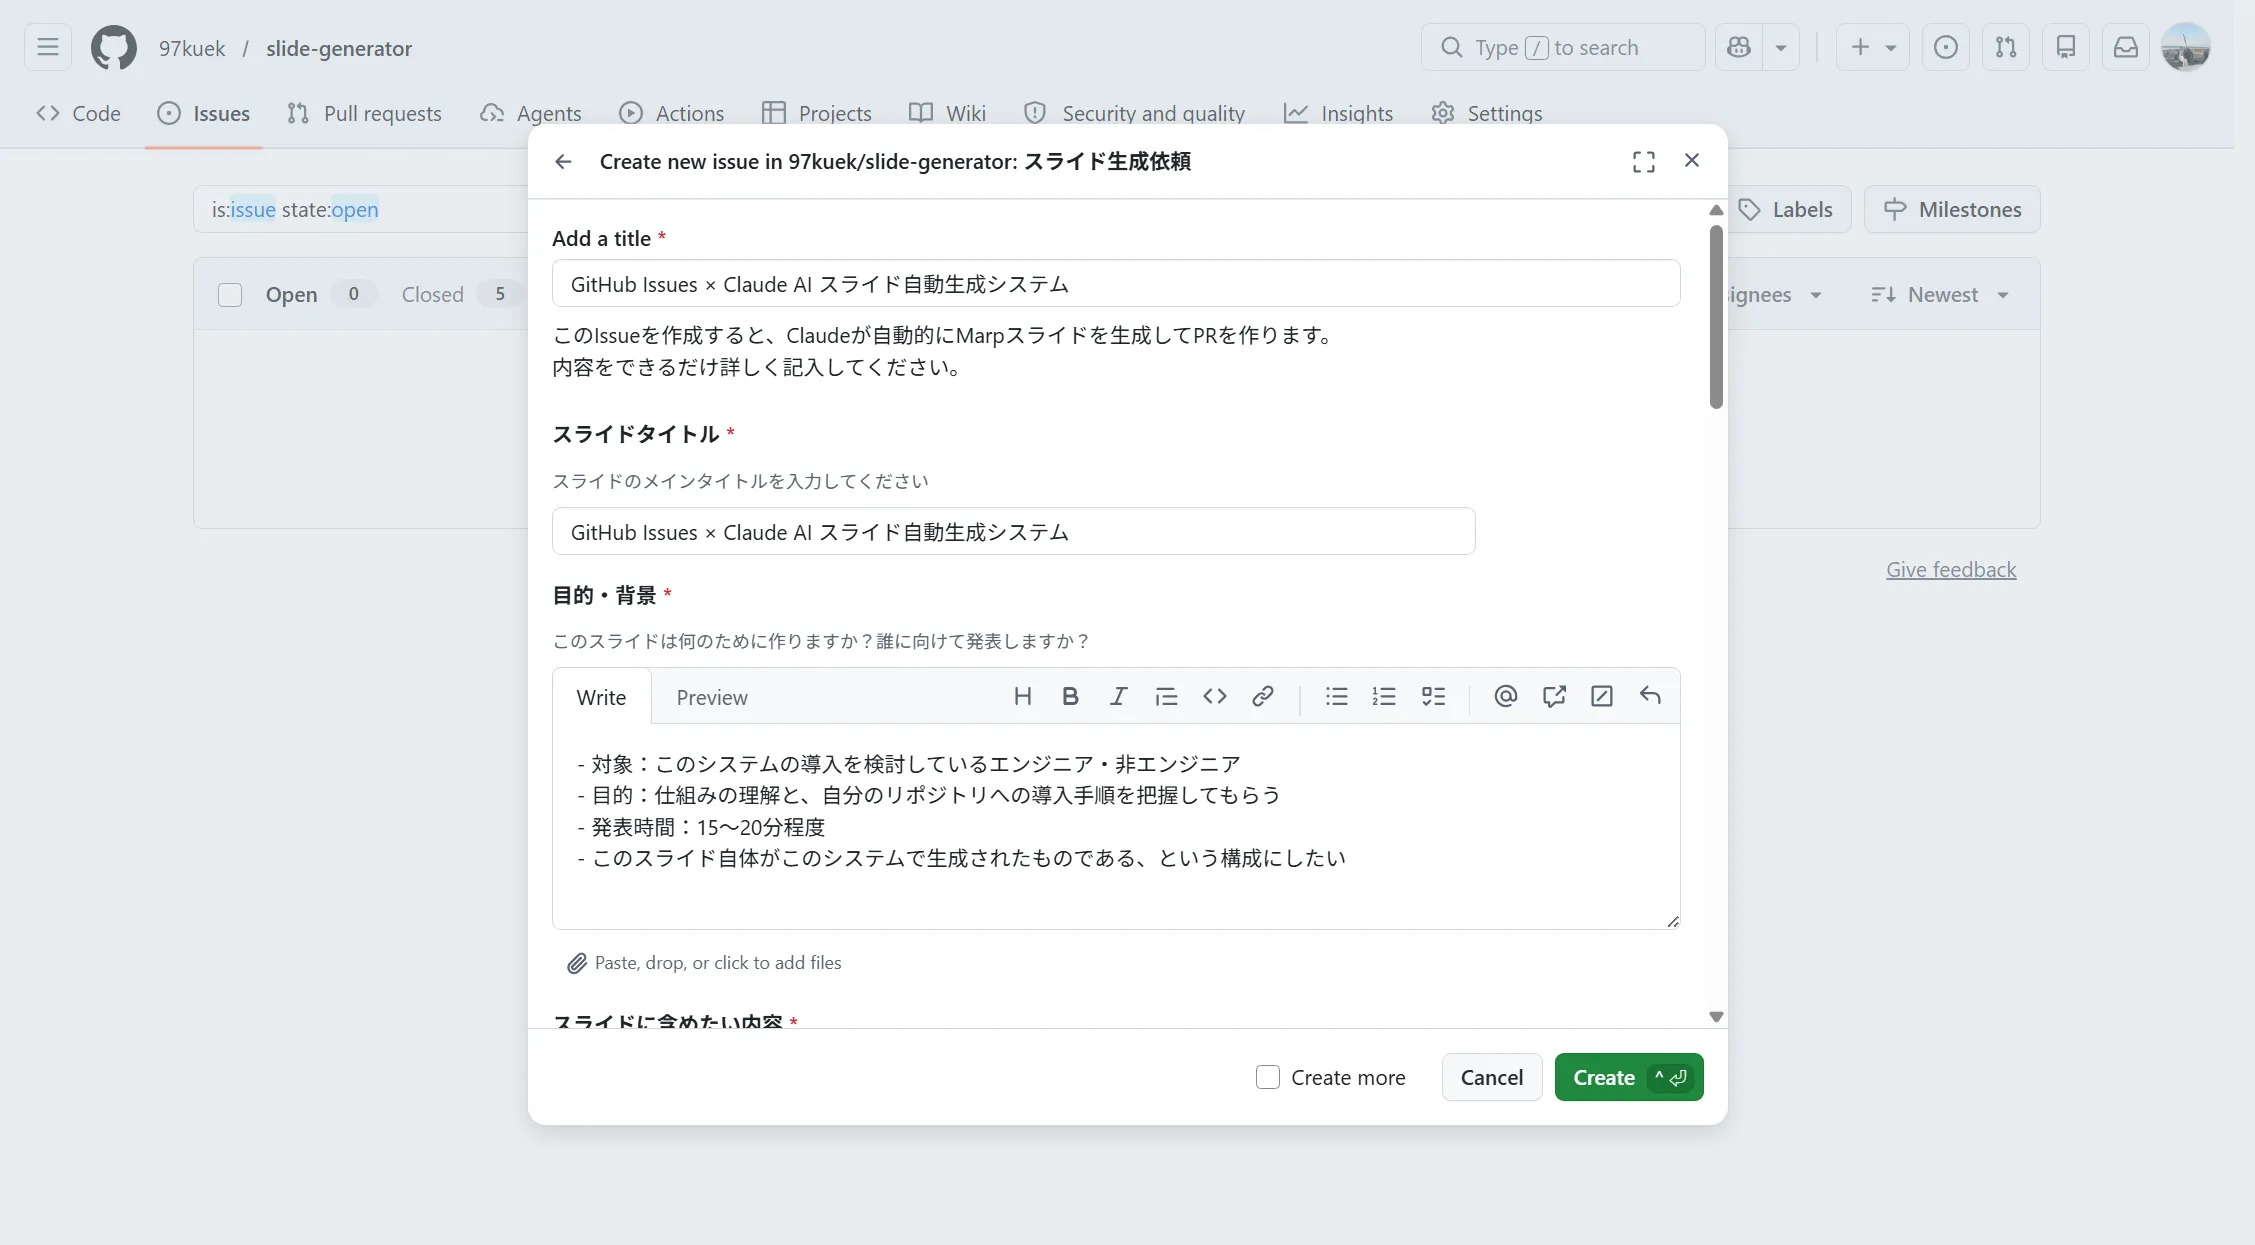Add a cross-reference to an issue
Image resolution: width=2255 pixels, height=1245 pixels.
point(1553,696)
